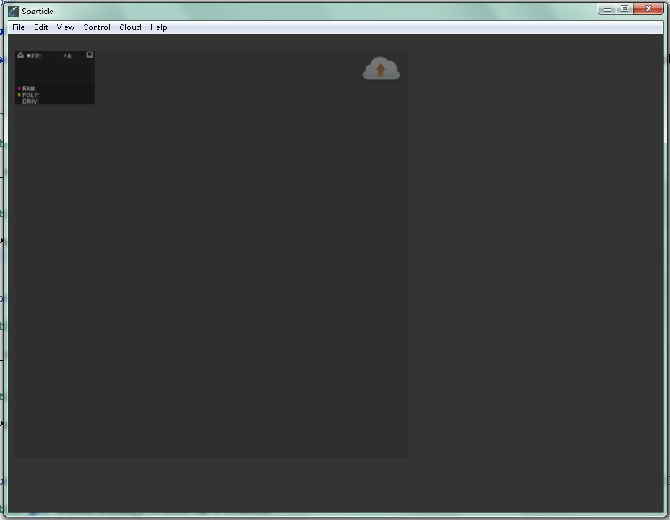Click the FR indicator in the stats panel
The height and width of the screenshot is (520, 670).
(x=34, y=56)
